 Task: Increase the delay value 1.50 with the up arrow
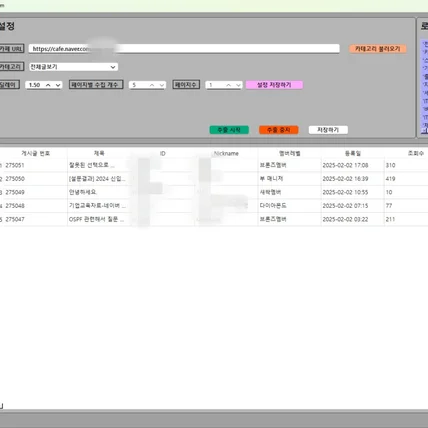48,85
